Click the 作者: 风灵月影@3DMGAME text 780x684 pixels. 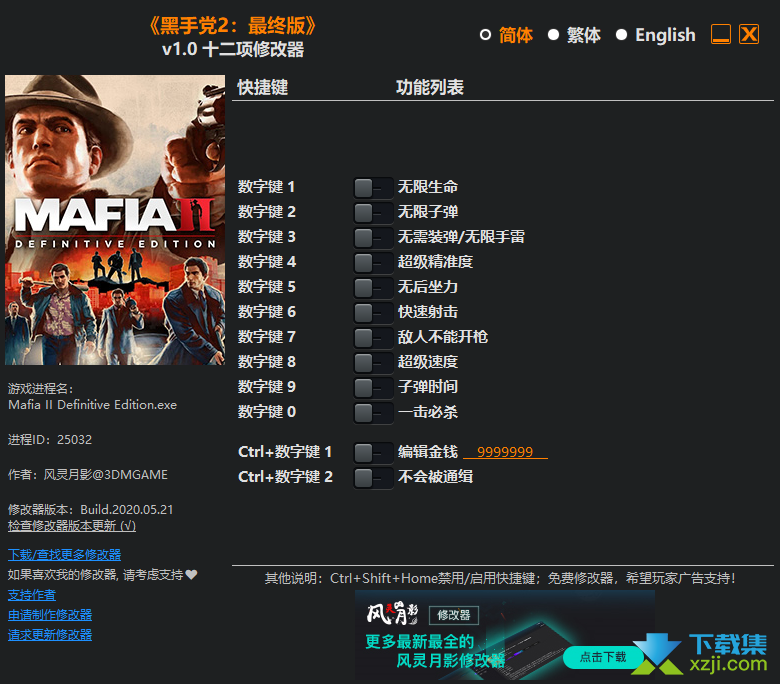click(88, 475)
